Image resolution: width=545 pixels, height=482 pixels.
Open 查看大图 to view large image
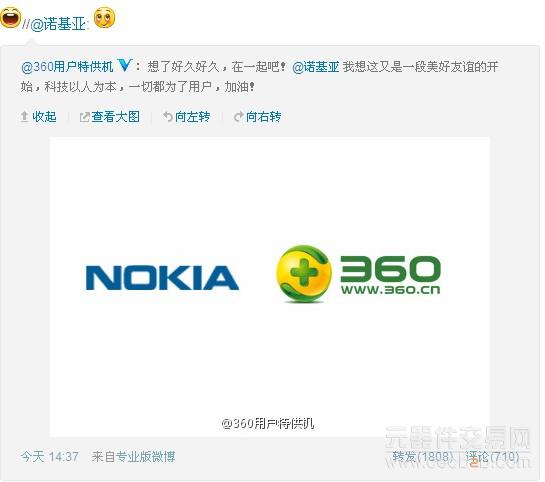[x=116, y=117]
